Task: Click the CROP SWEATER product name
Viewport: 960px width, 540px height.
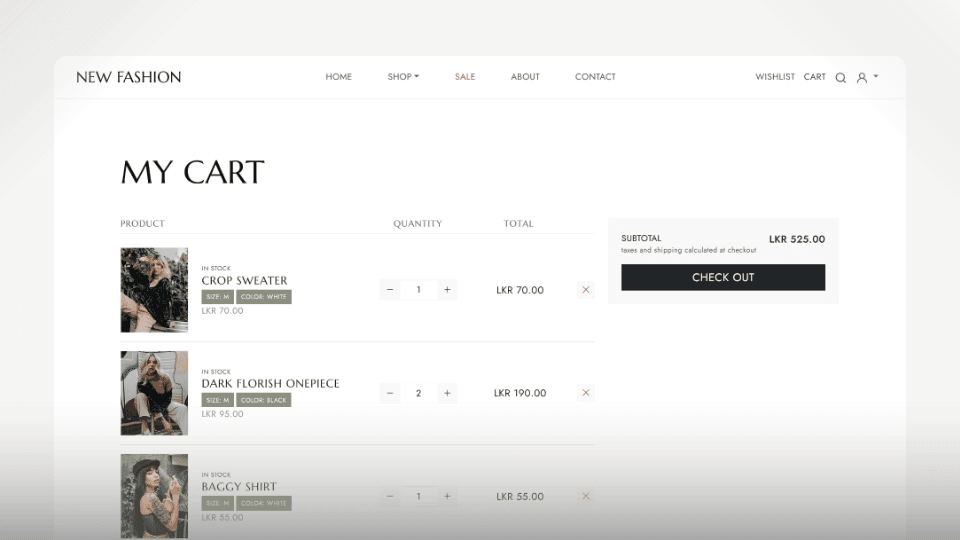Action: (244, 280)
